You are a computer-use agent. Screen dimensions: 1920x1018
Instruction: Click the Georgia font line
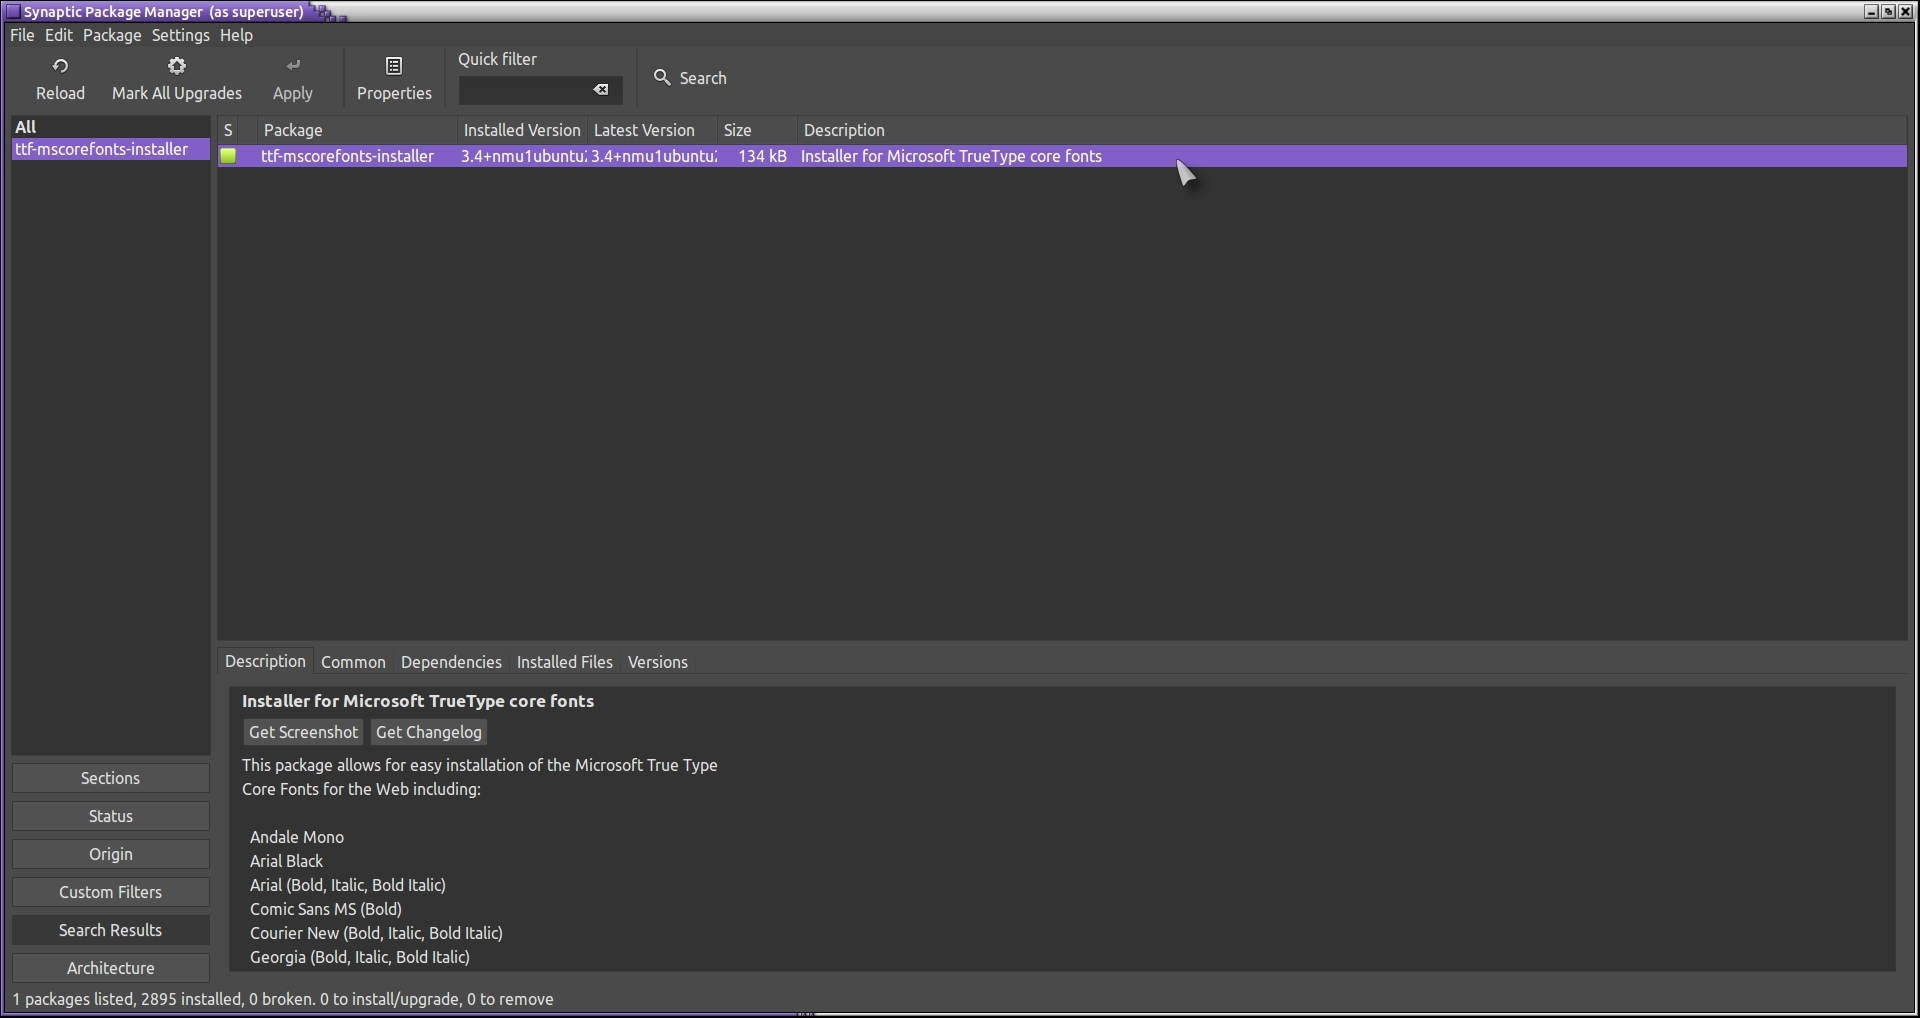coord(360,957)
